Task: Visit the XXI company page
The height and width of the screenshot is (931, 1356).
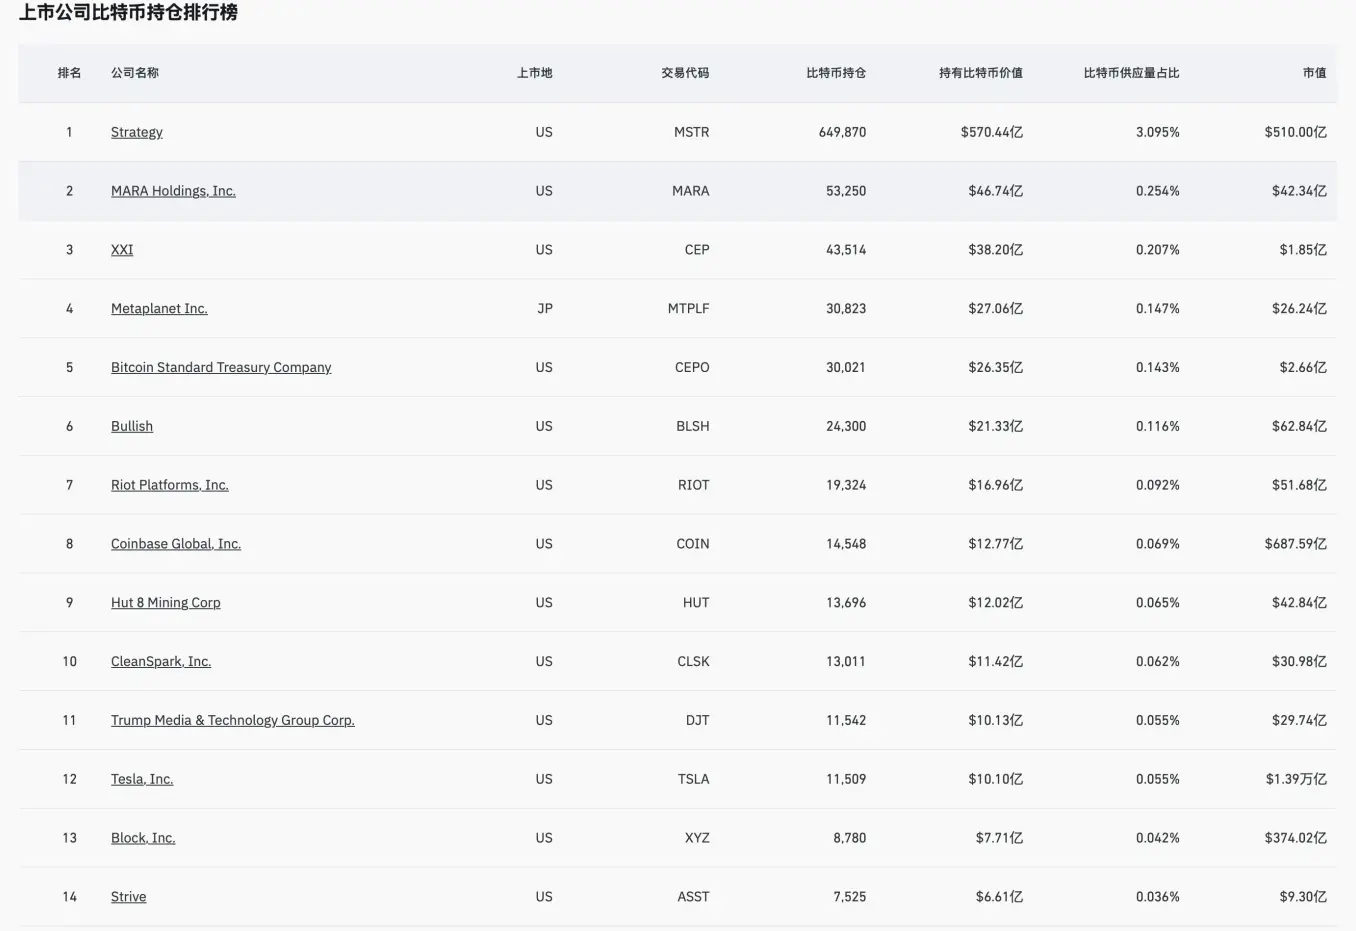Action: point(122,250)
